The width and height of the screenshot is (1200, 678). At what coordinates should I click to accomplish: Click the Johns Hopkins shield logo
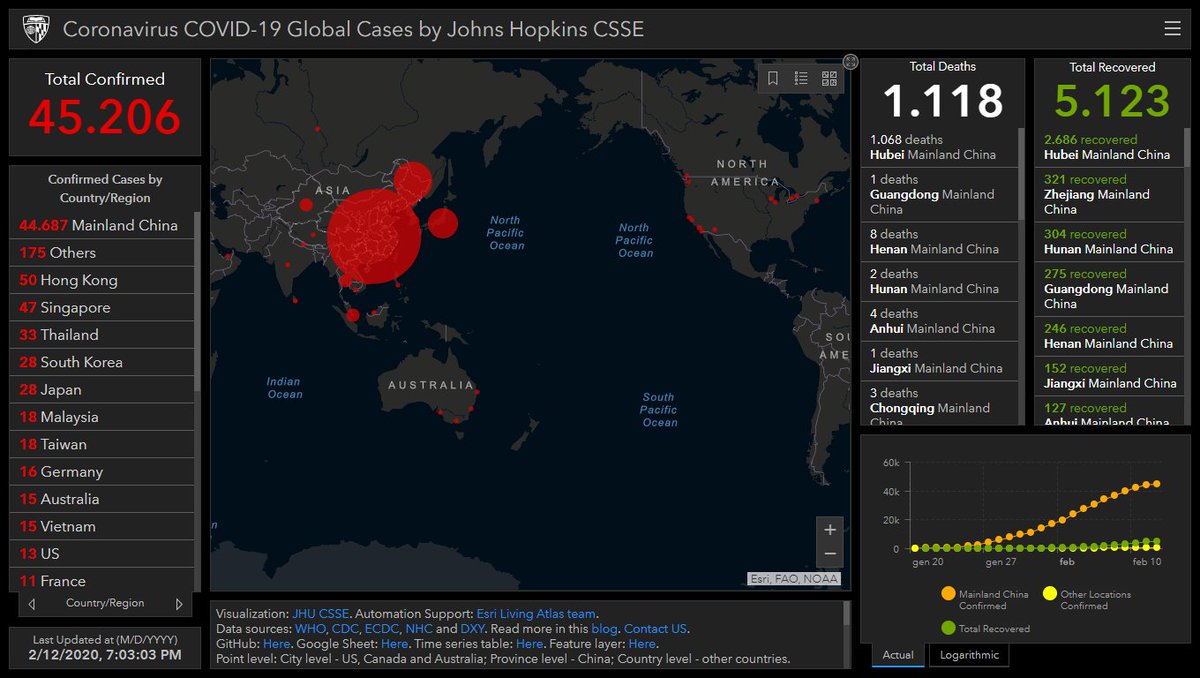pos(37,28)
